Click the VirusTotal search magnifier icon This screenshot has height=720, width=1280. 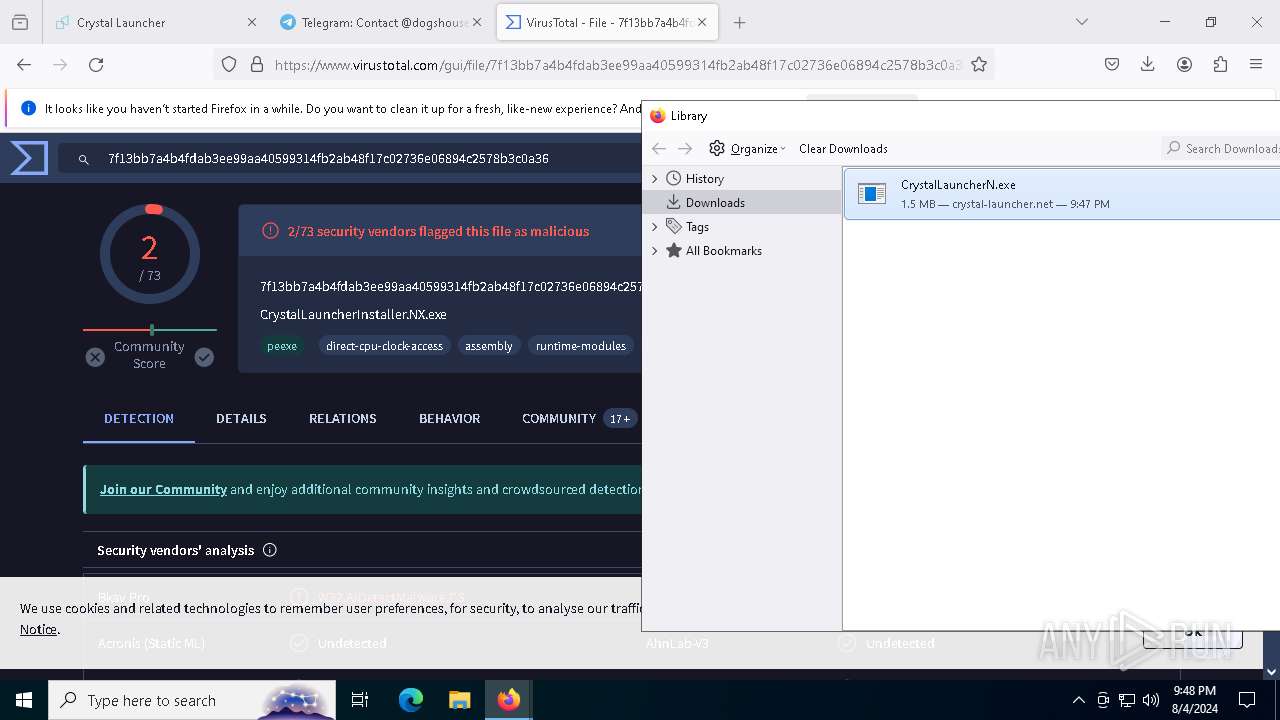click(x=85, y=159)
